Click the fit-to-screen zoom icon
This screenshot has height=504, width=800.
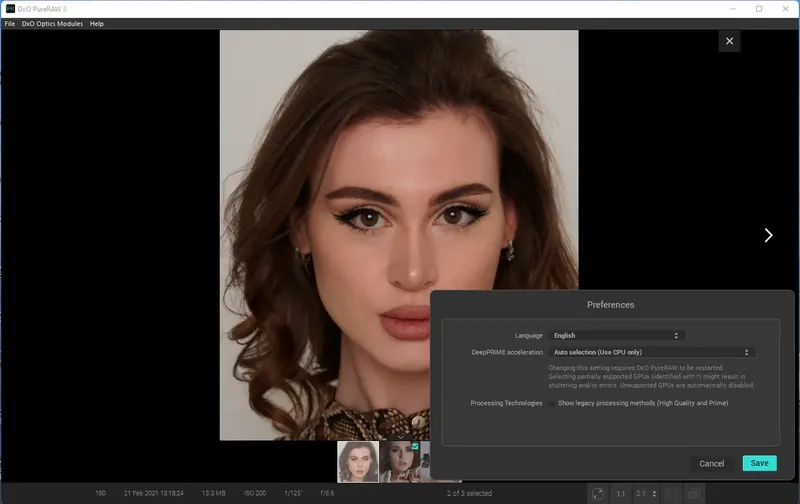click(597, 493)
